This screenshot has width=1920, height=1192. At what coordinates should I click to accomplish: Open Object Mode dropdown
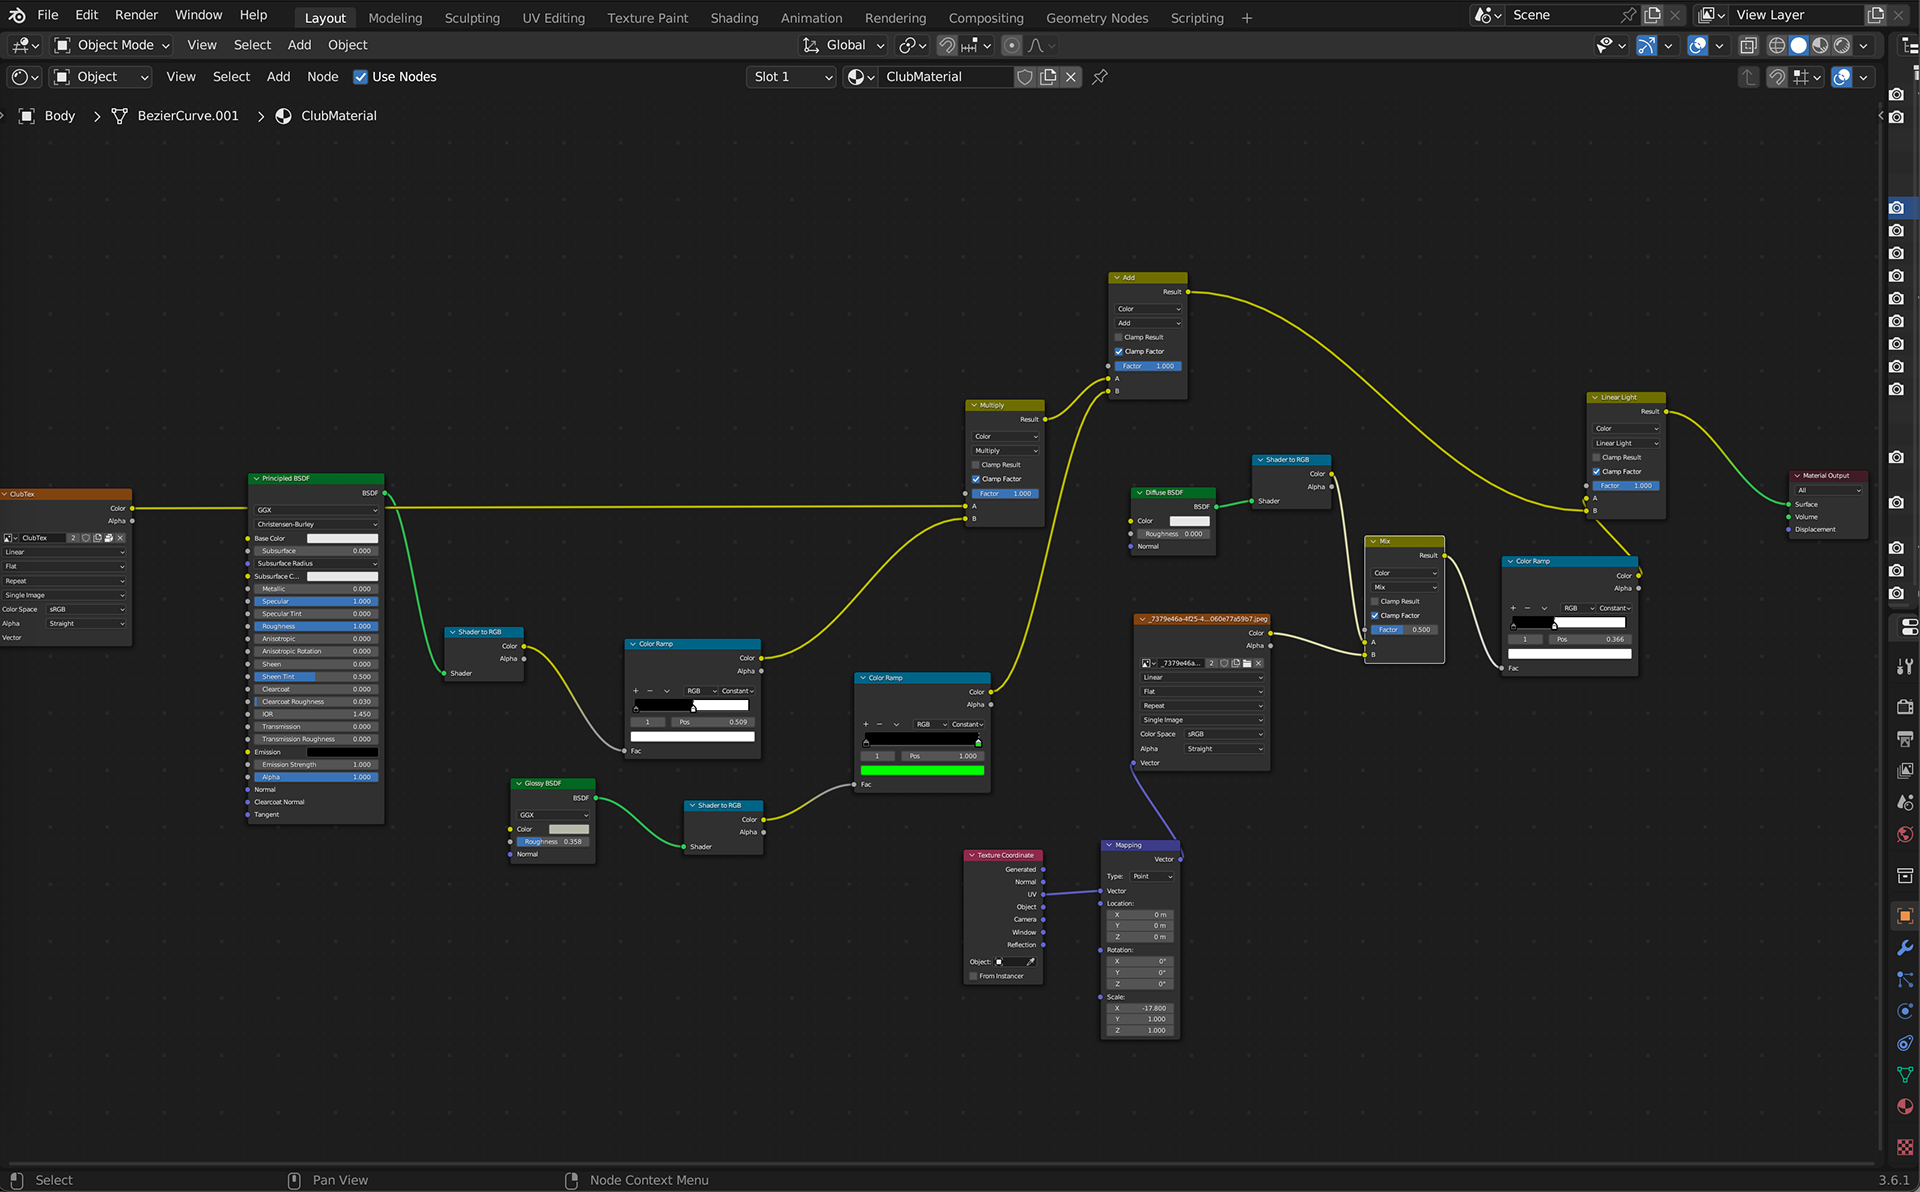tap(111, 45)
